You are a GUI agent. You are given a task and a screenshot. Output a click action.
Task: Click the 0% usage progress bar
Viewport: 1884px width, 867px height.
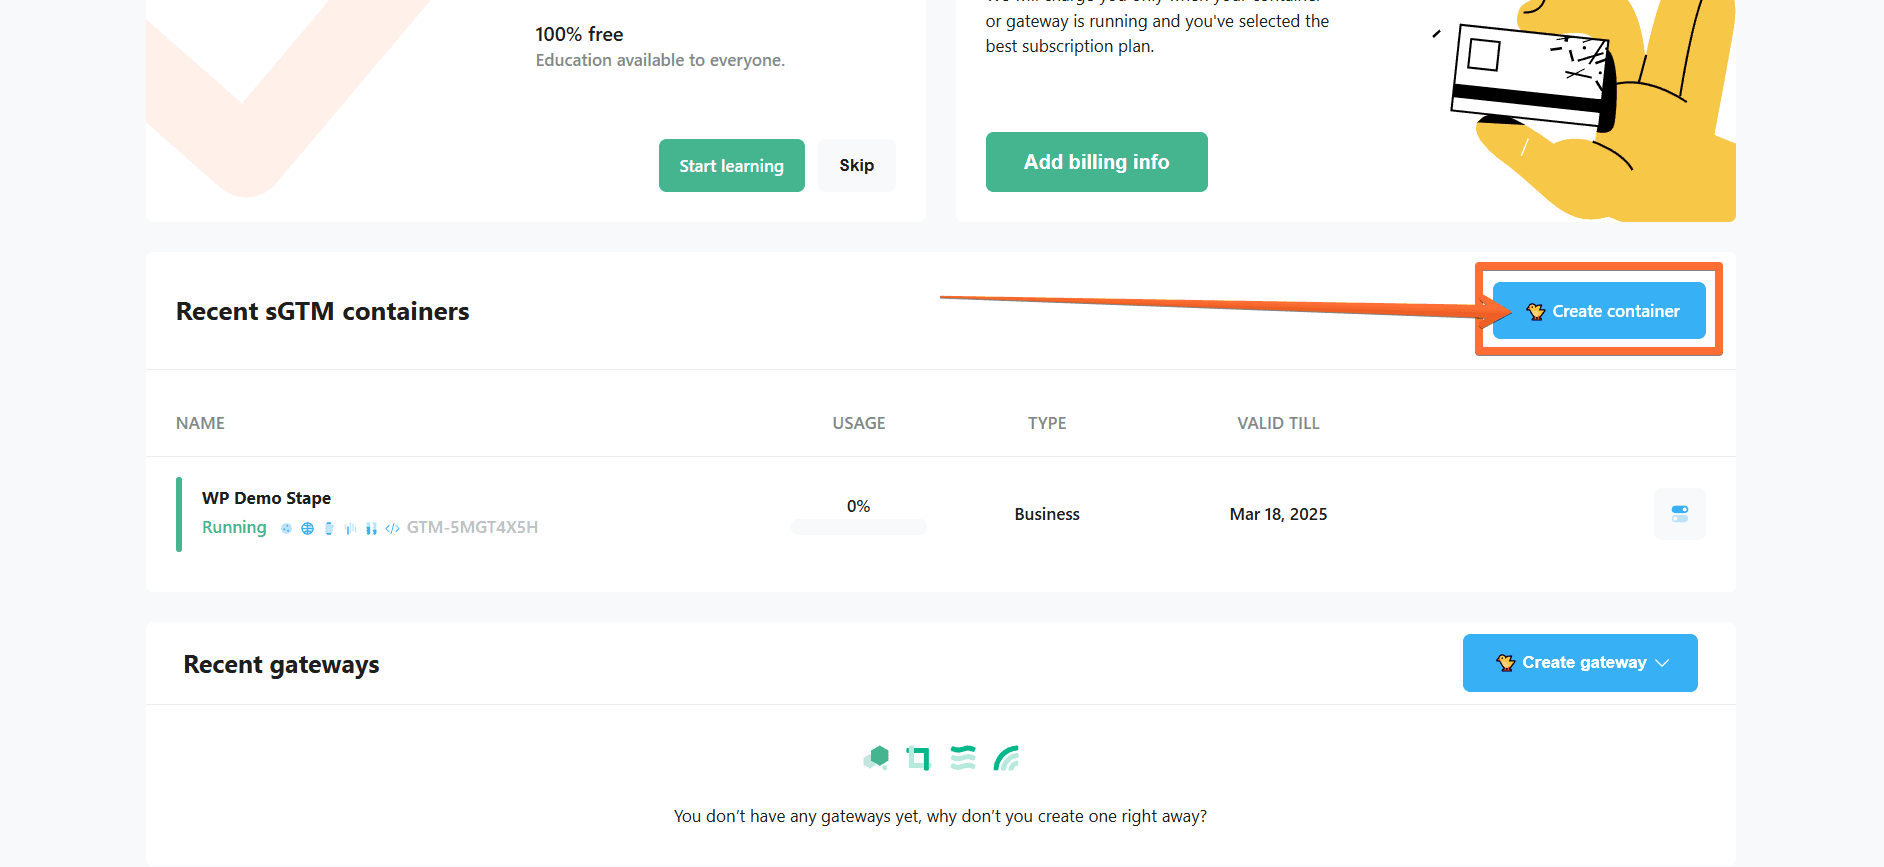858,526
